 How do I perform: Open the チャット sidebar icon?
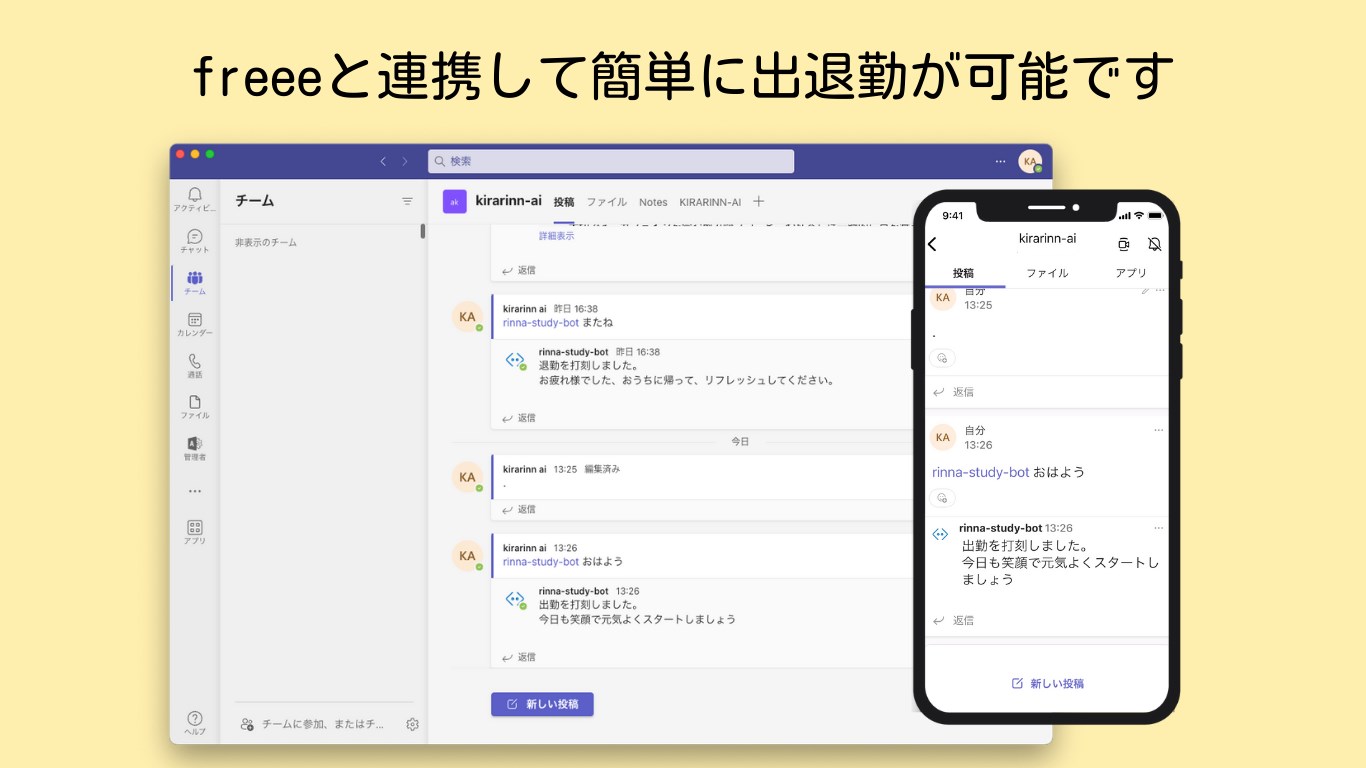click(194, 241)
